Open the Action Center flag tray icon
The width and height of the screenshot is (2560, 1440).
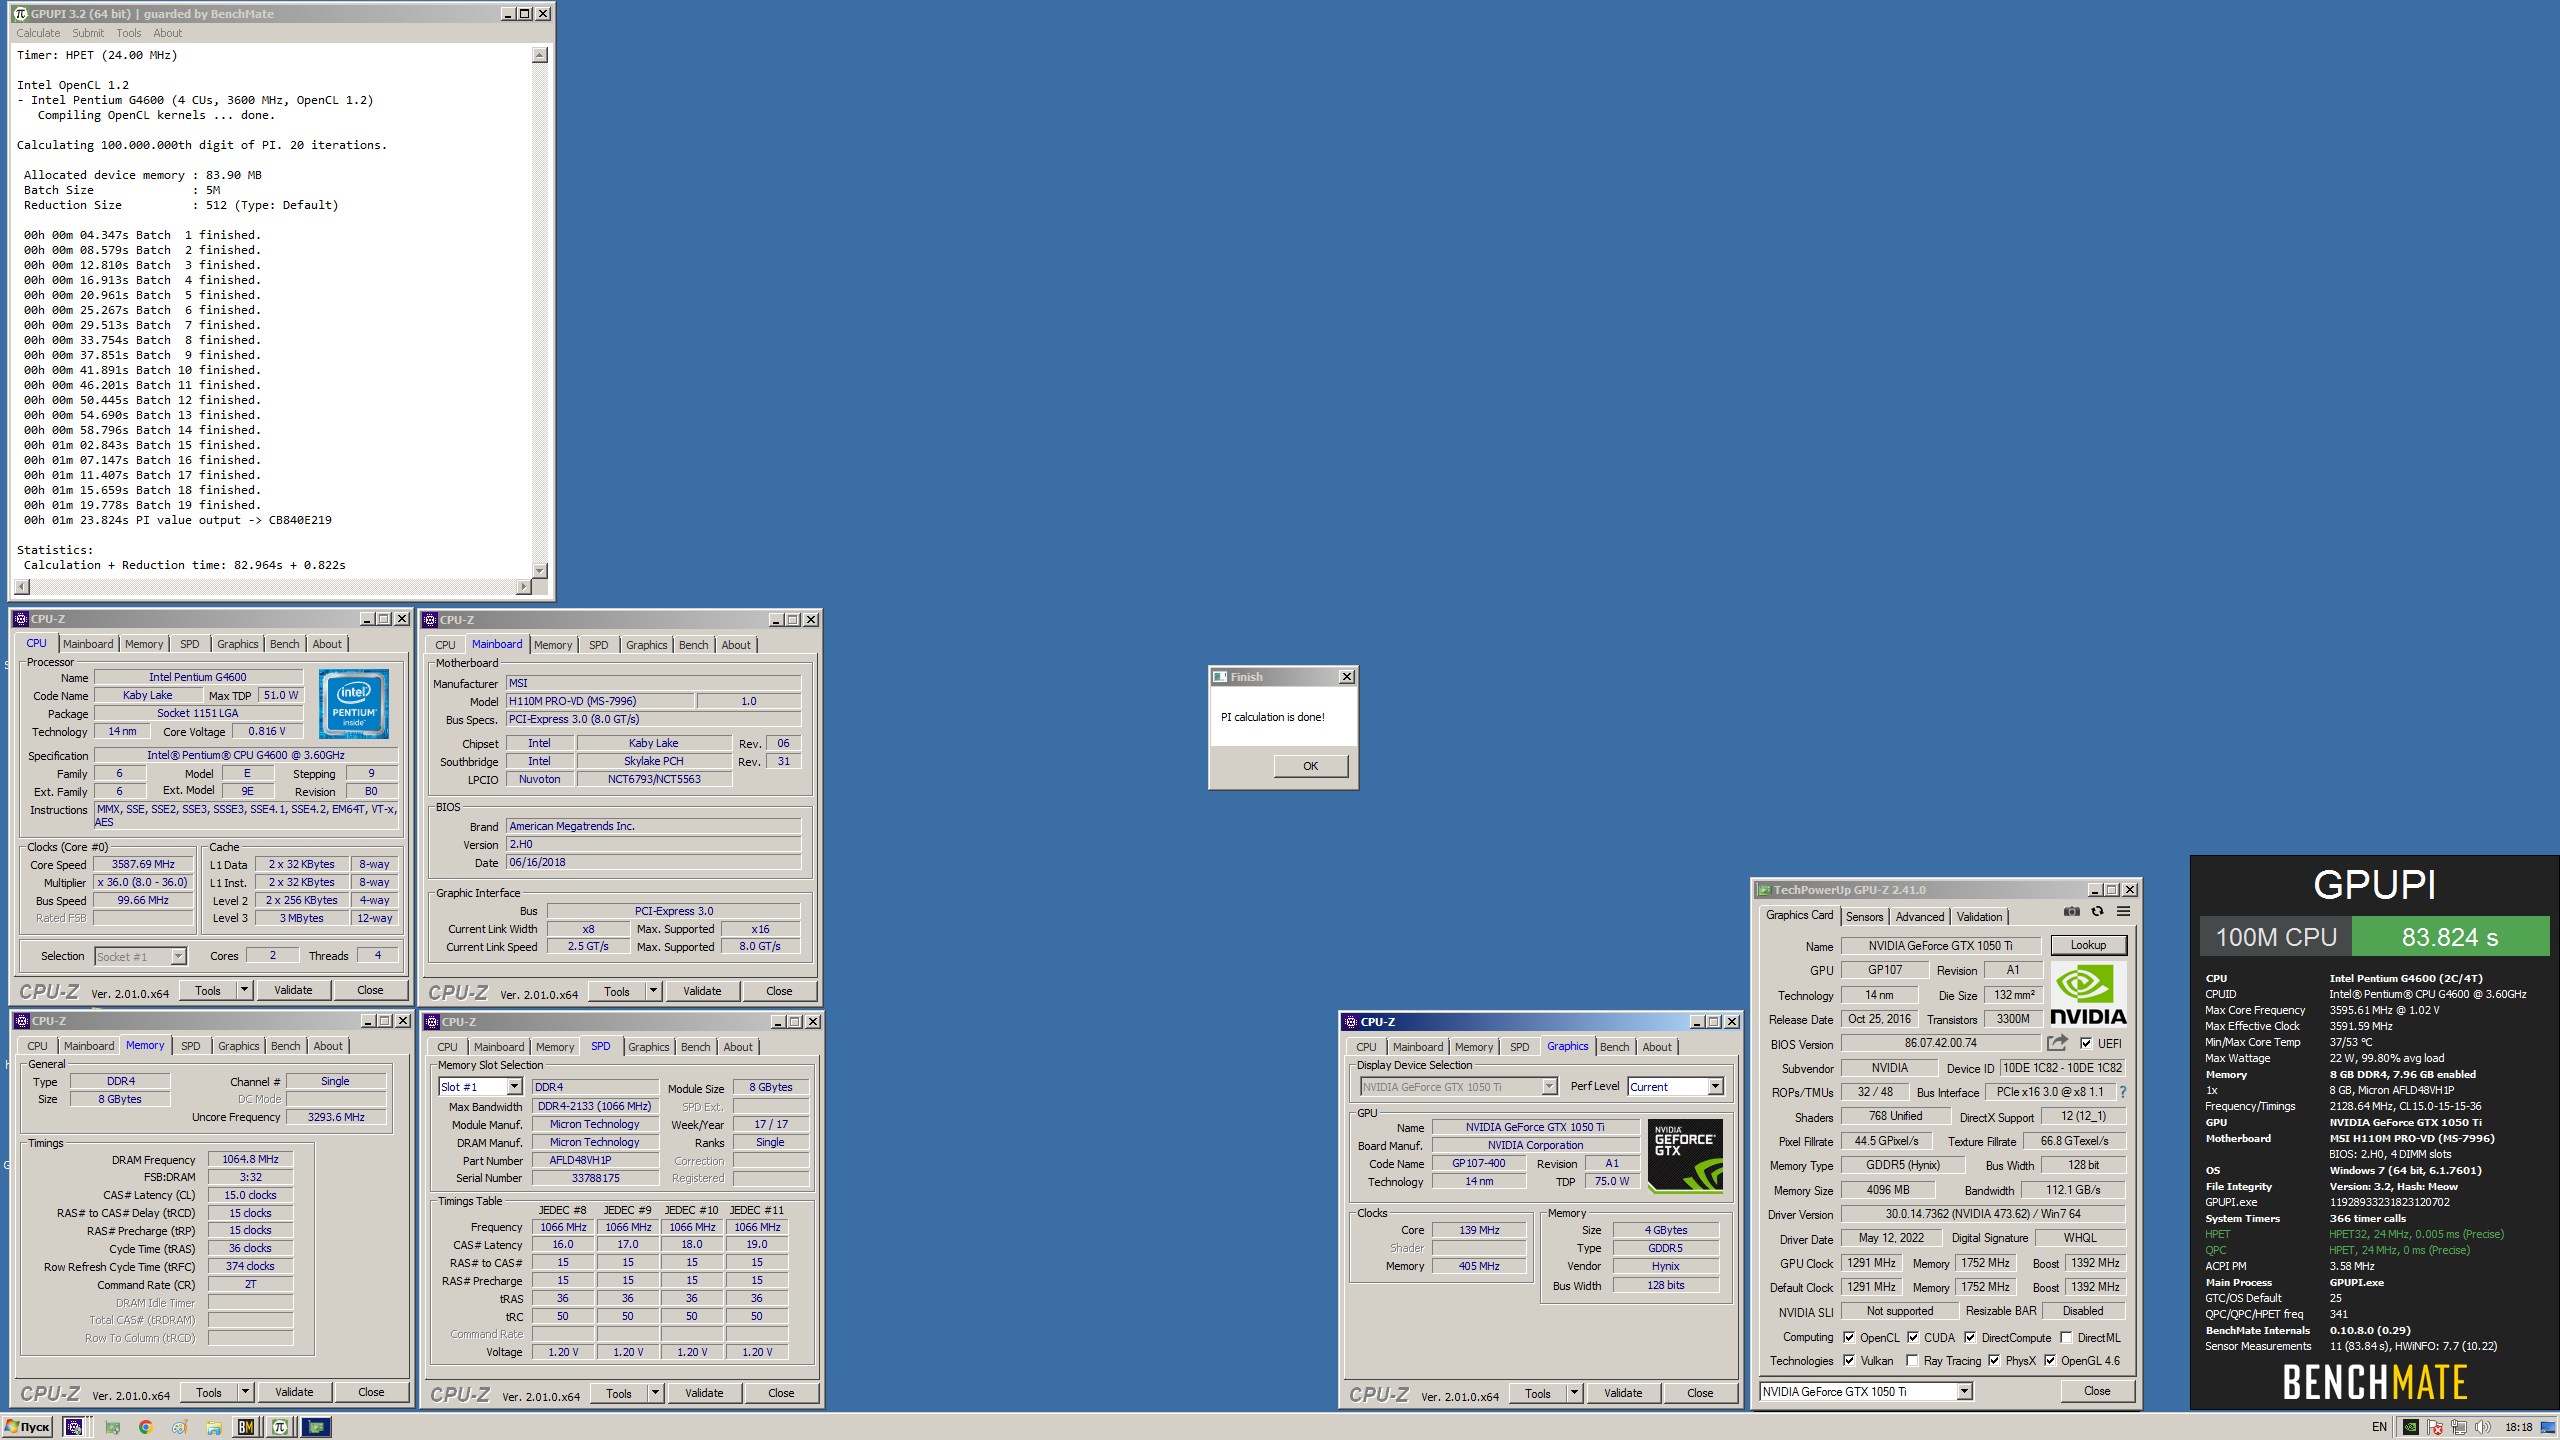2435,1427
